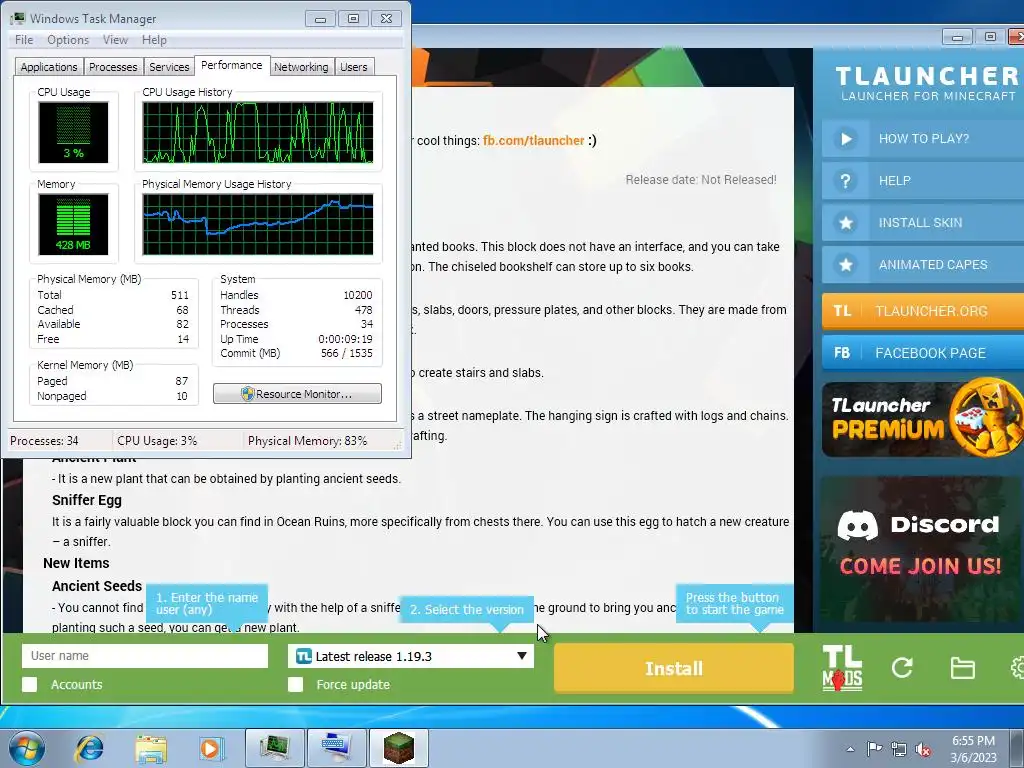Viewport: 1024px width, 768px height.
Task: Click the New Items heading
Action: point(76,563)
